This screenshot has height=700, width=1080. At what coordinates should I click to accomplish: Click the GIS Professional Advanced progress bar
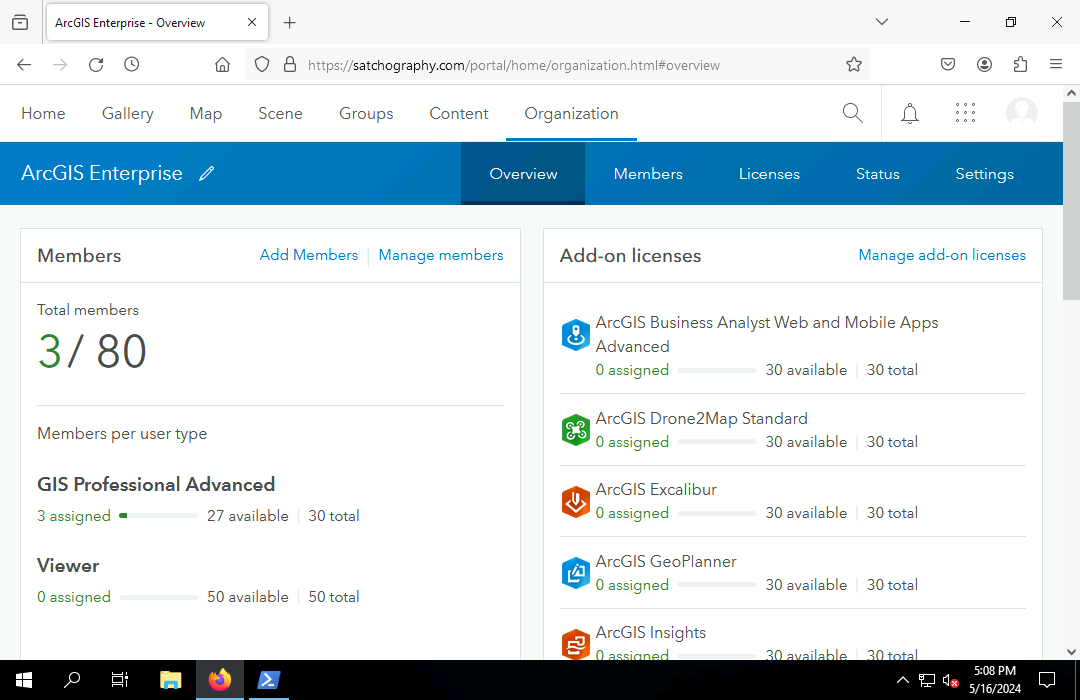(159, 516)
